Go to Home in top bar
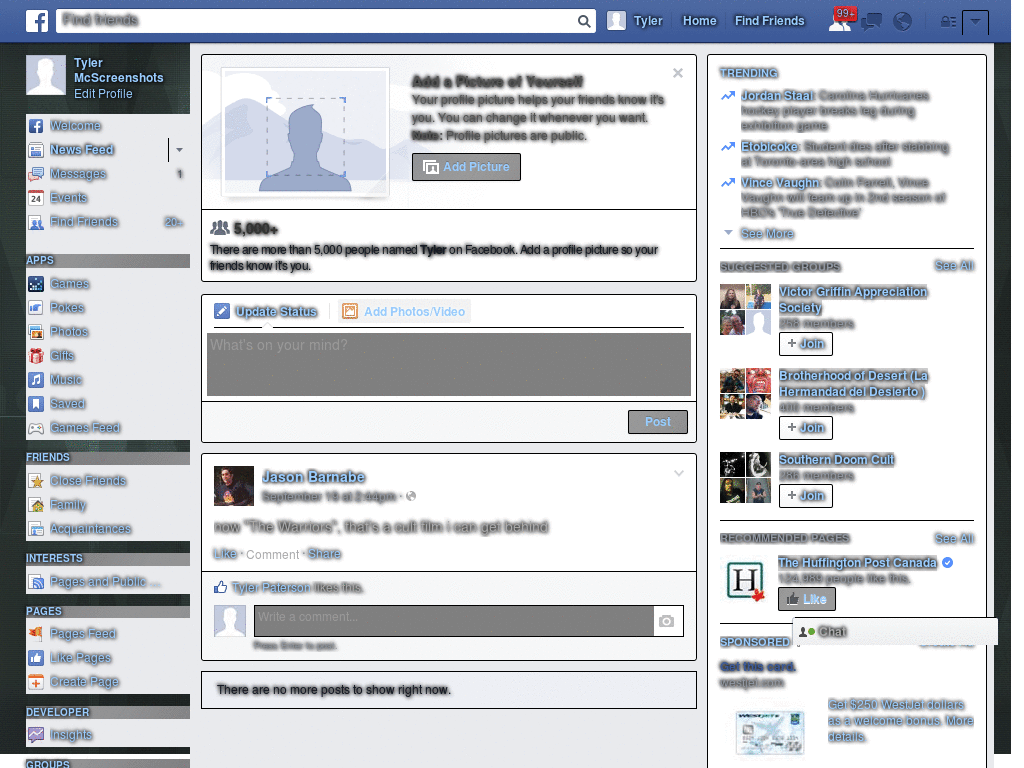 click(699, 21)
